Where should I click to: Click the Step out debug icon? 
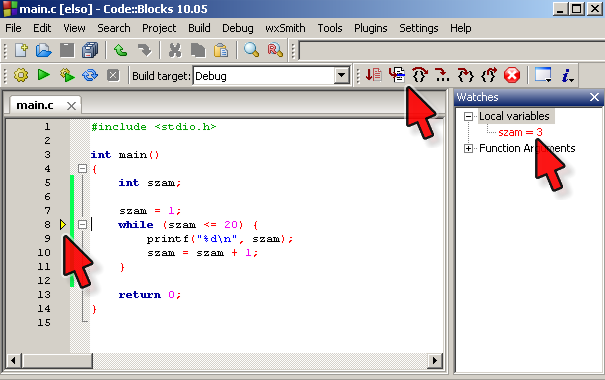[488, 74]
